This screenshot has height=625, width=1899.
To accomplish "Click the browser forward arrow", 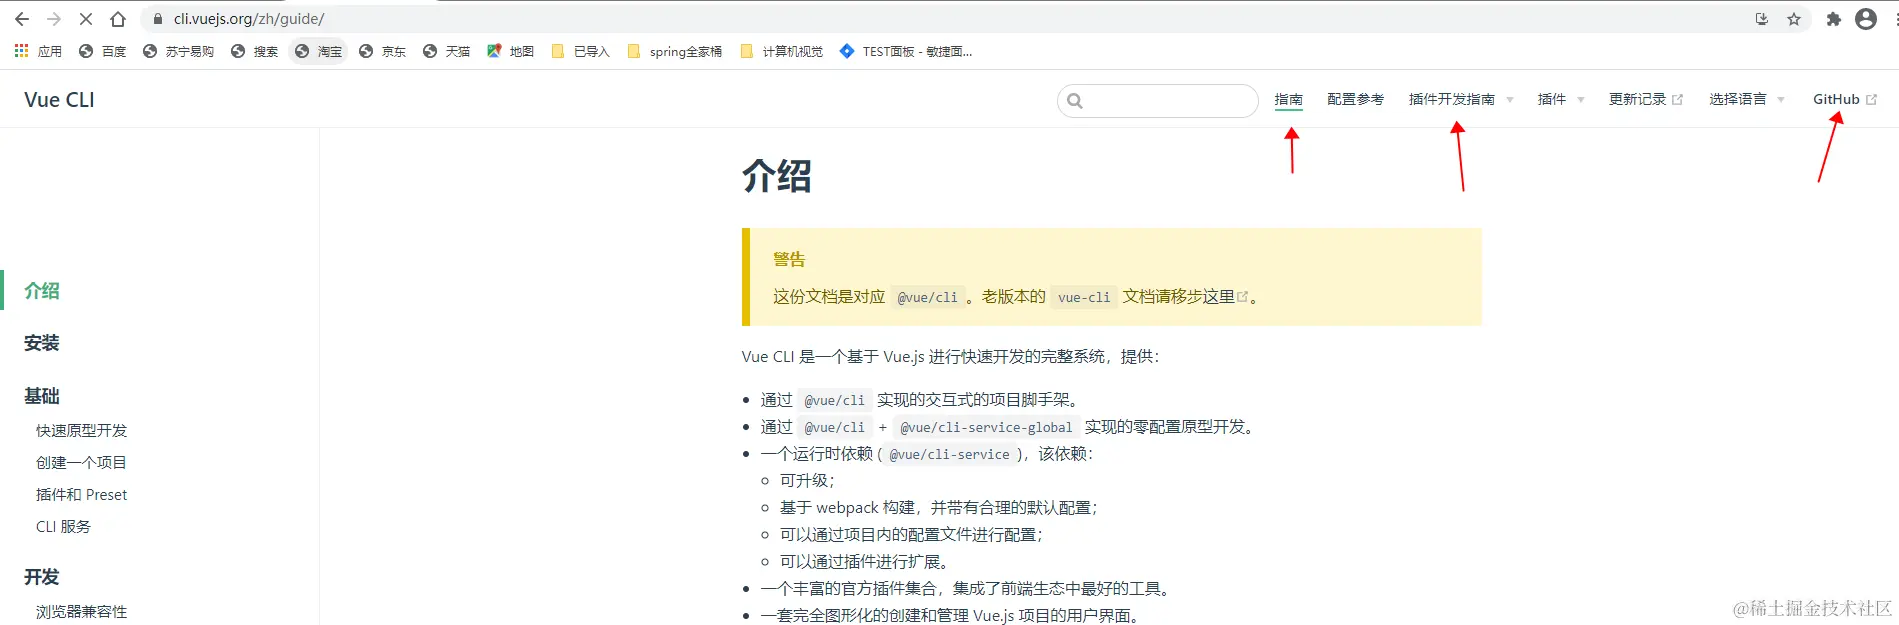I will click(x=54, y=19).
